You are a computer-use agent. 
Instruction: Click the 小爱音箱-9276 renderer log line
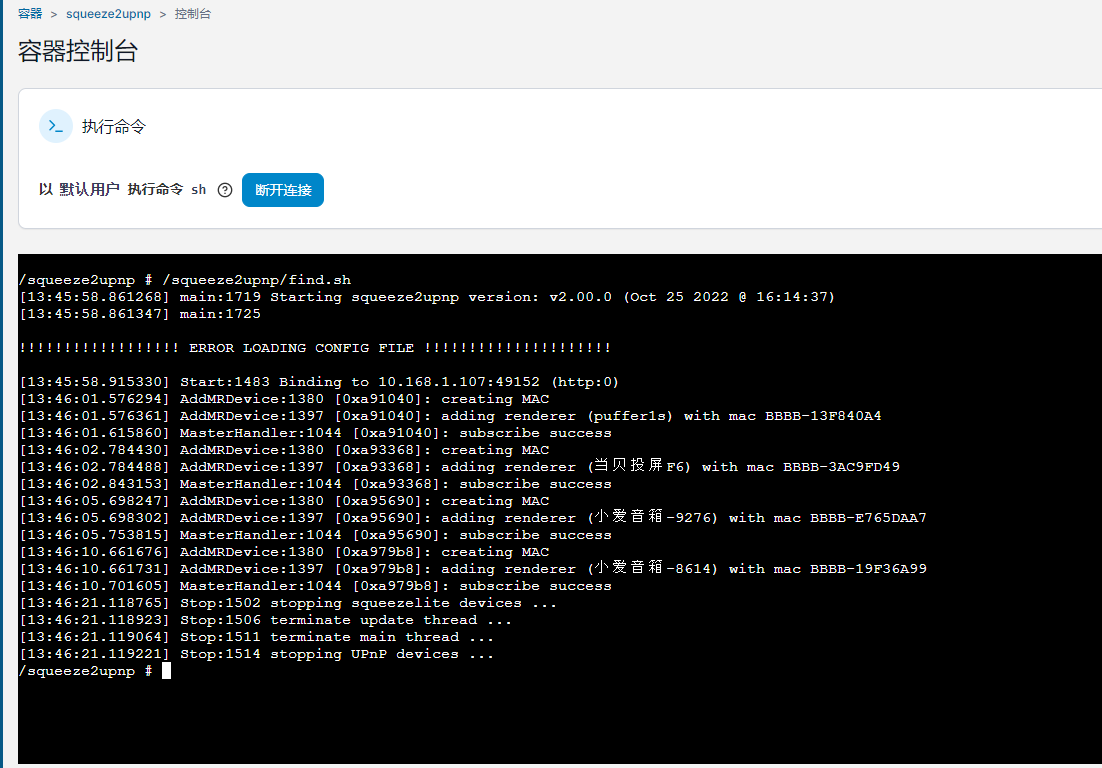[x=473, y=517]
